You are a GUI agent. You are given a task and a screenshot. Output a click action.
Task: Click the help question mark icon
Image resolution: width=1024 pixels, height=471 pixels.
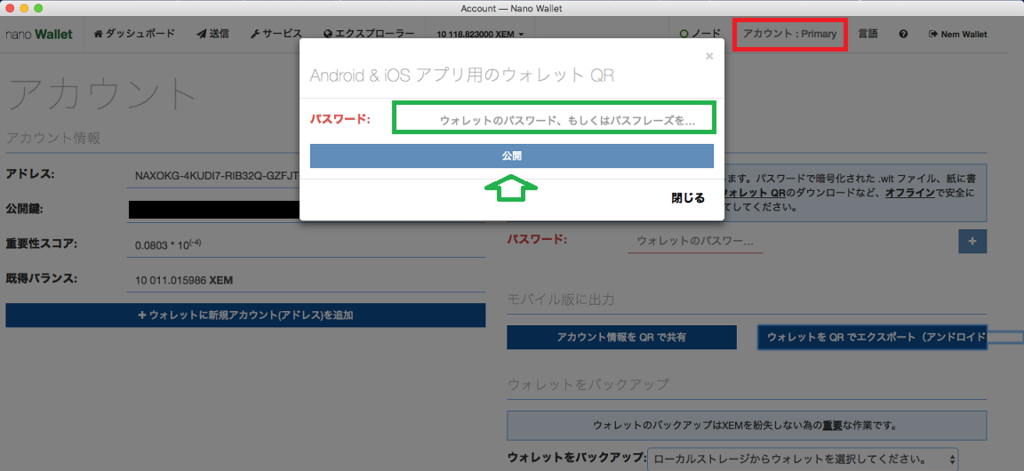click(x=903, y=34)
